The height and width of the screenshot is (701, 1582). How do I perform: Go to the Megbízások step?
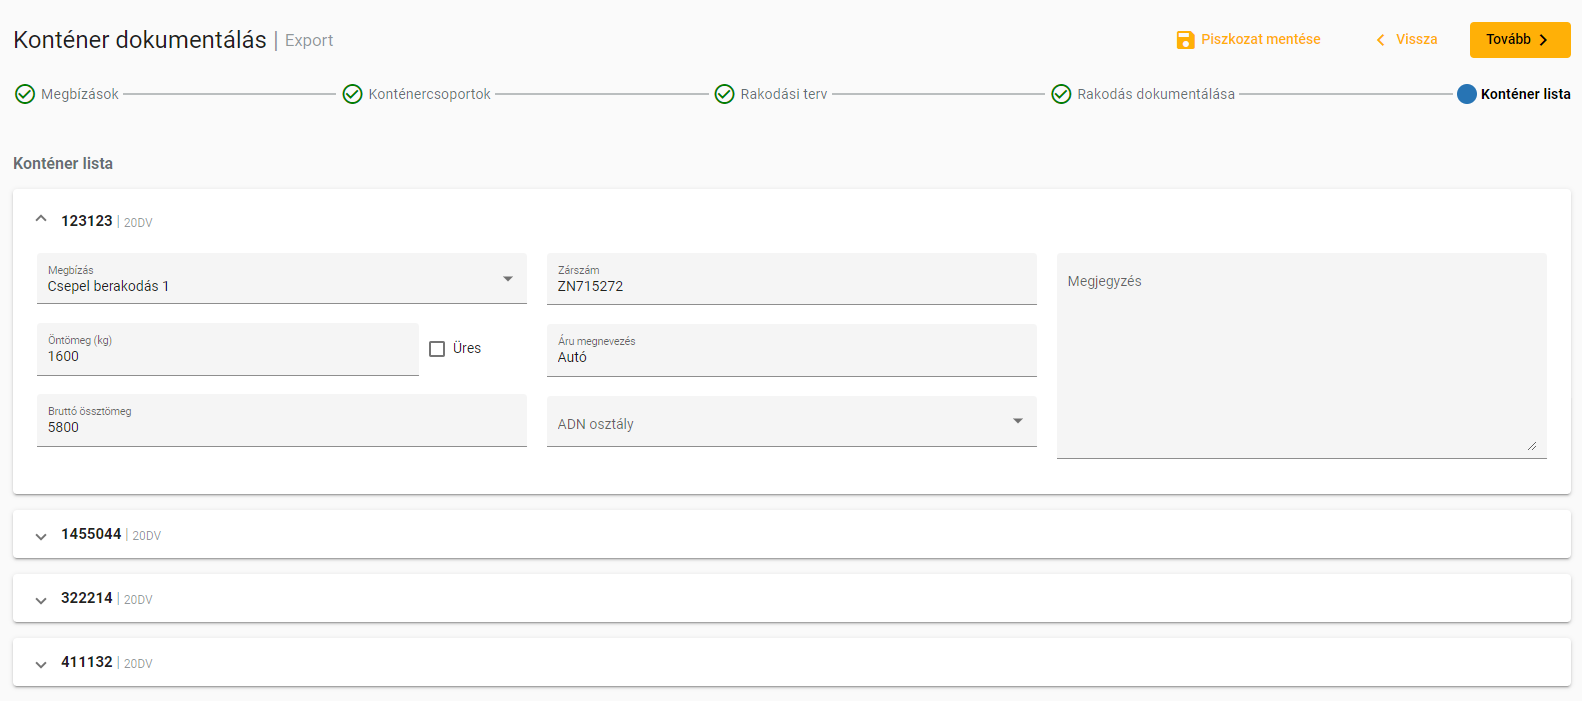click(79, 94)
